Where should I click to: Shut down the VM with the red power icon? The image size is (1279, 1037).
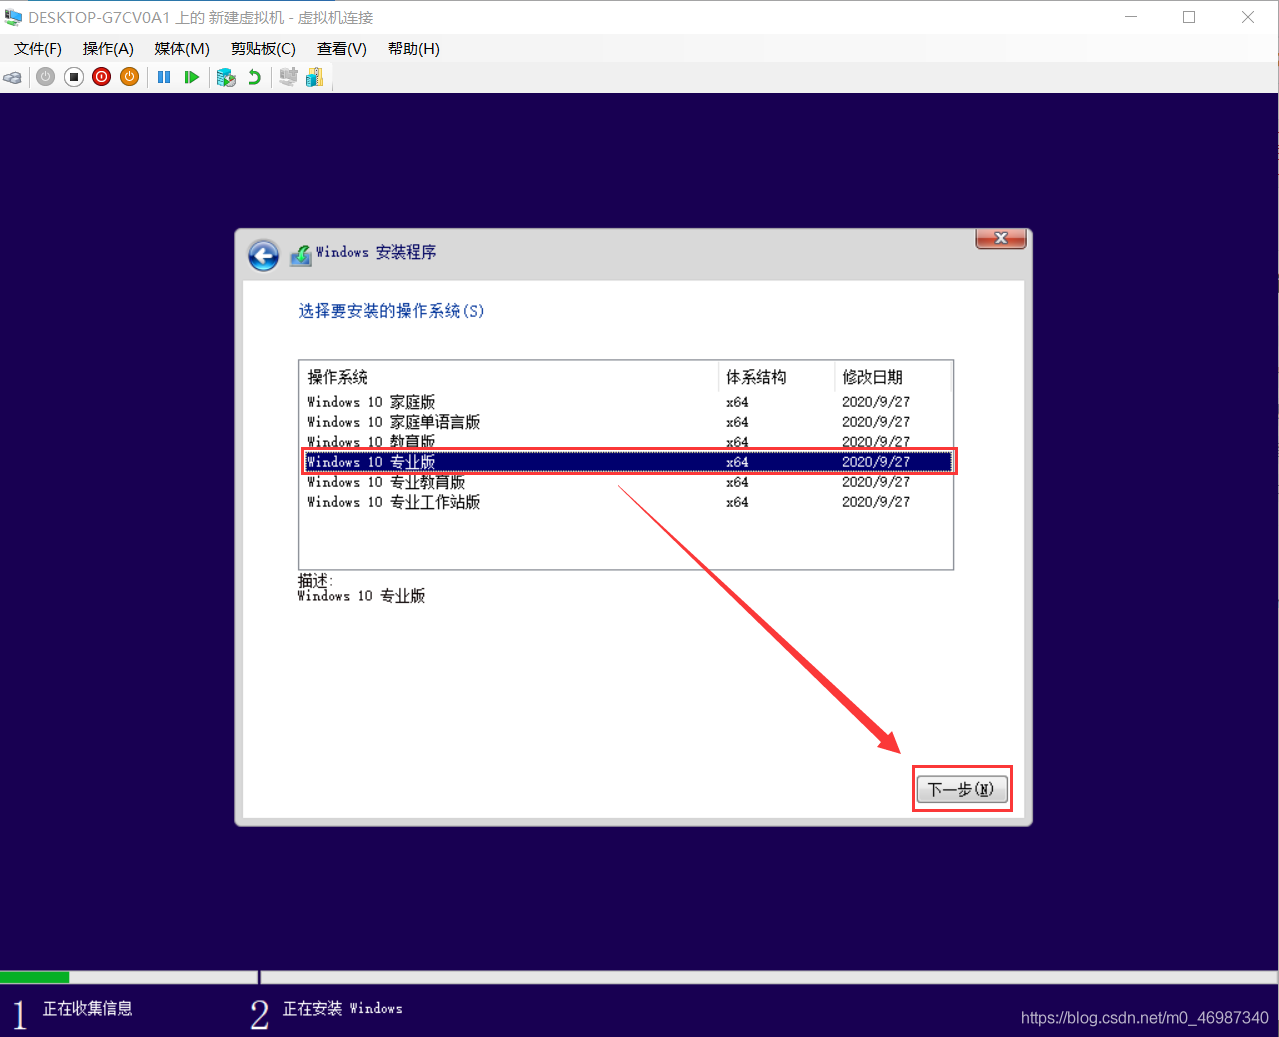tap(102, 77)
